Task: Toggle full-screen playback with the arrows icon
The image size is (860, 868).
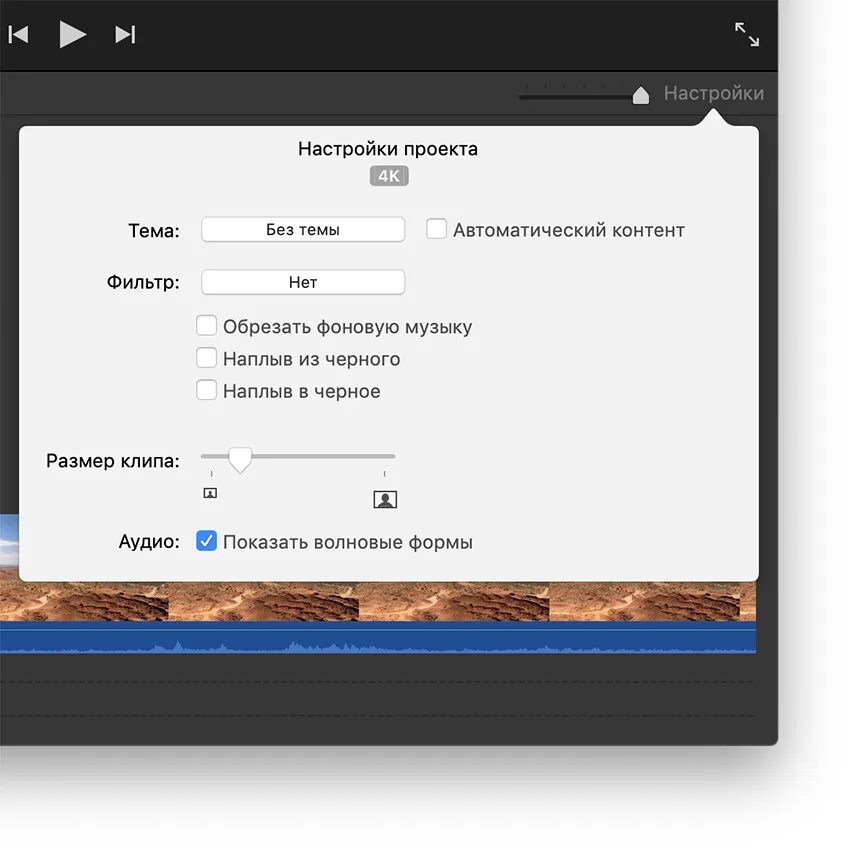Action: pyautogui.click(x=747, y=34)
